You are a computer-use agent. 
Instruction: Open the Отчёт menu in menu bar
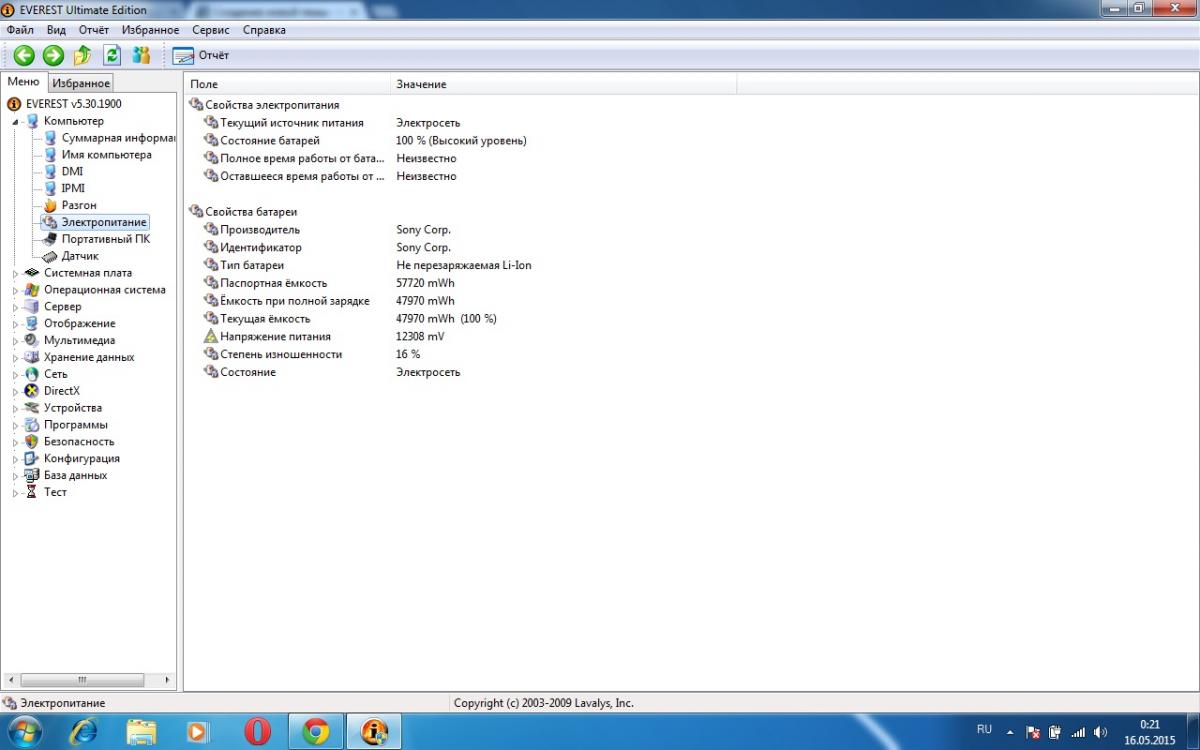[x=94, y=30]
